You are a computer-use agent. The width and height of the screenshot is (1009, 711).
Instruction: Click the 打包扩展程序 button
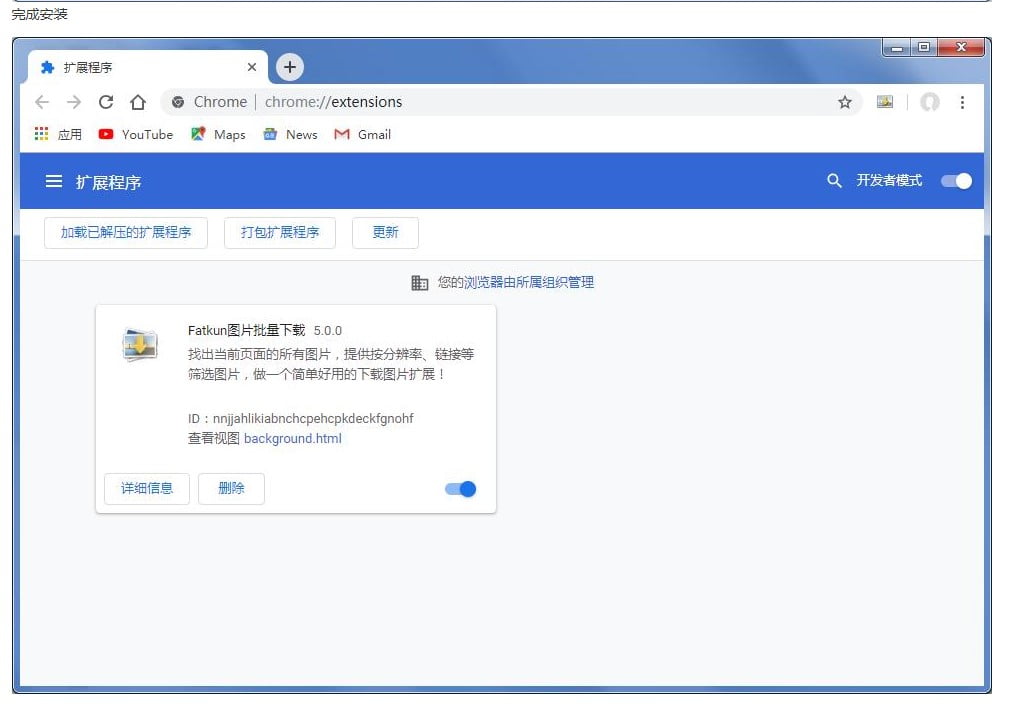280,232
